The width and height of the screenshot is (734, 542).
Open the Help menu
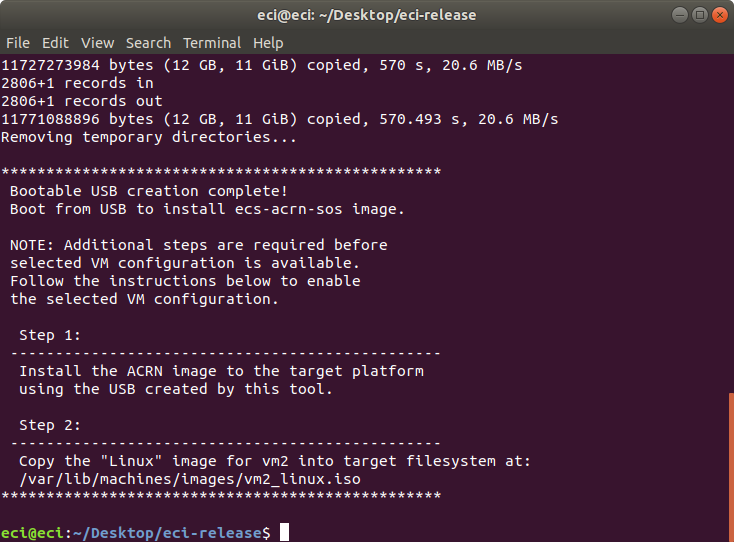268,43
